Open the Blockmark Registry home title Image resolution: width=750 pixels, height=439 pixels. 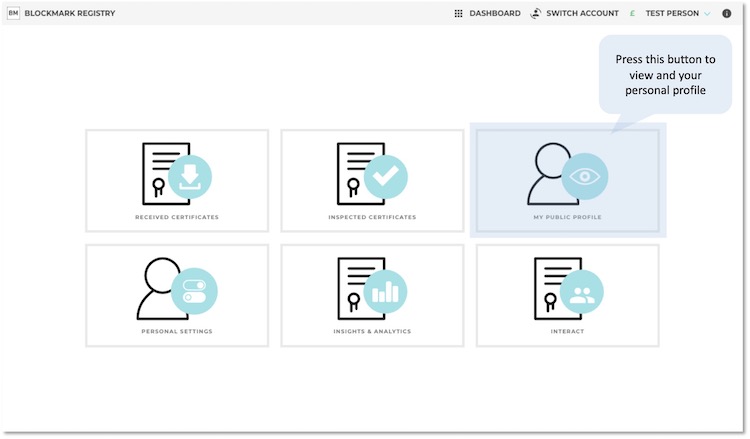pyautogui.click(x=69, y=13)
